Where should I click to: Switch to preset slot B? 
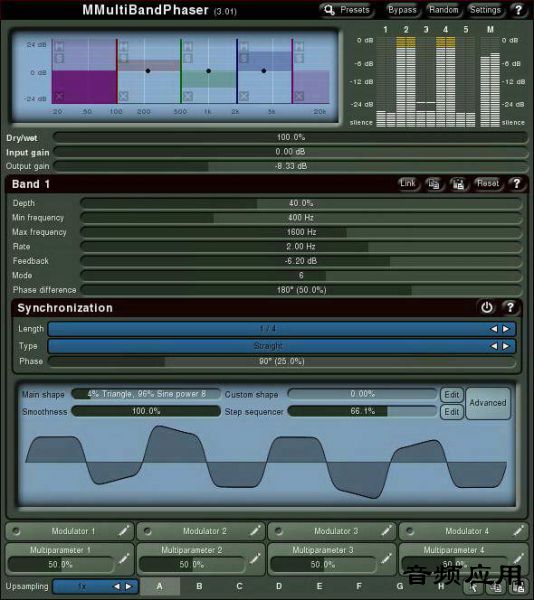coord(200,586)
